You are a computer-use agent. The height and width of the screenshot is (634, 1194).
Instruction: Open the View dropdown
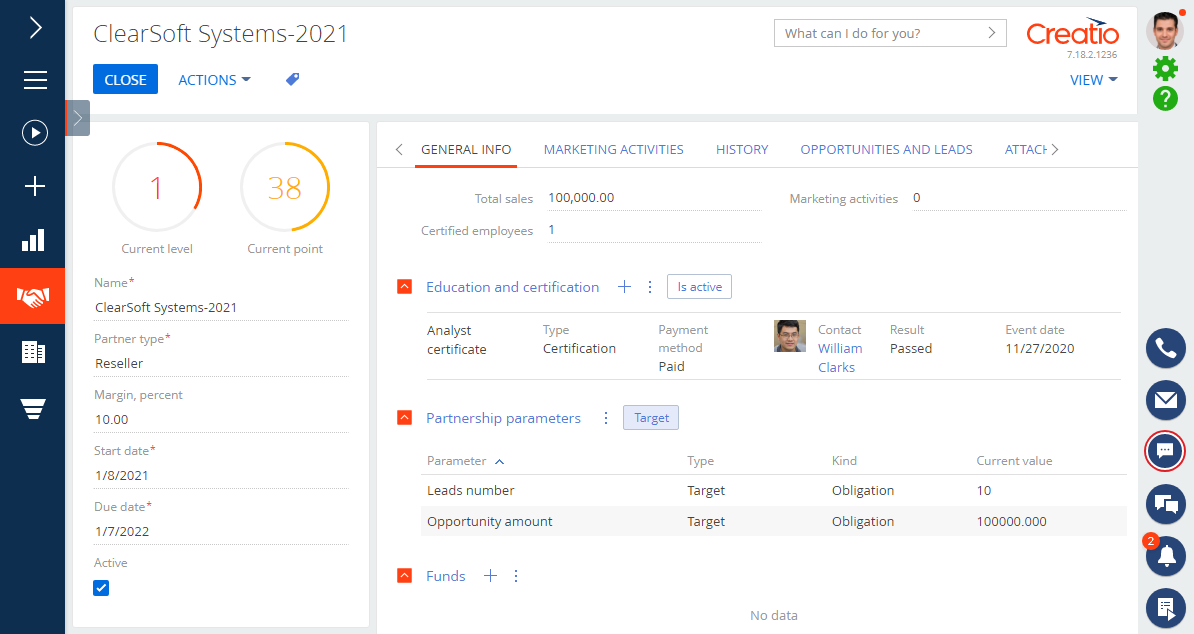click(1093, 80)
